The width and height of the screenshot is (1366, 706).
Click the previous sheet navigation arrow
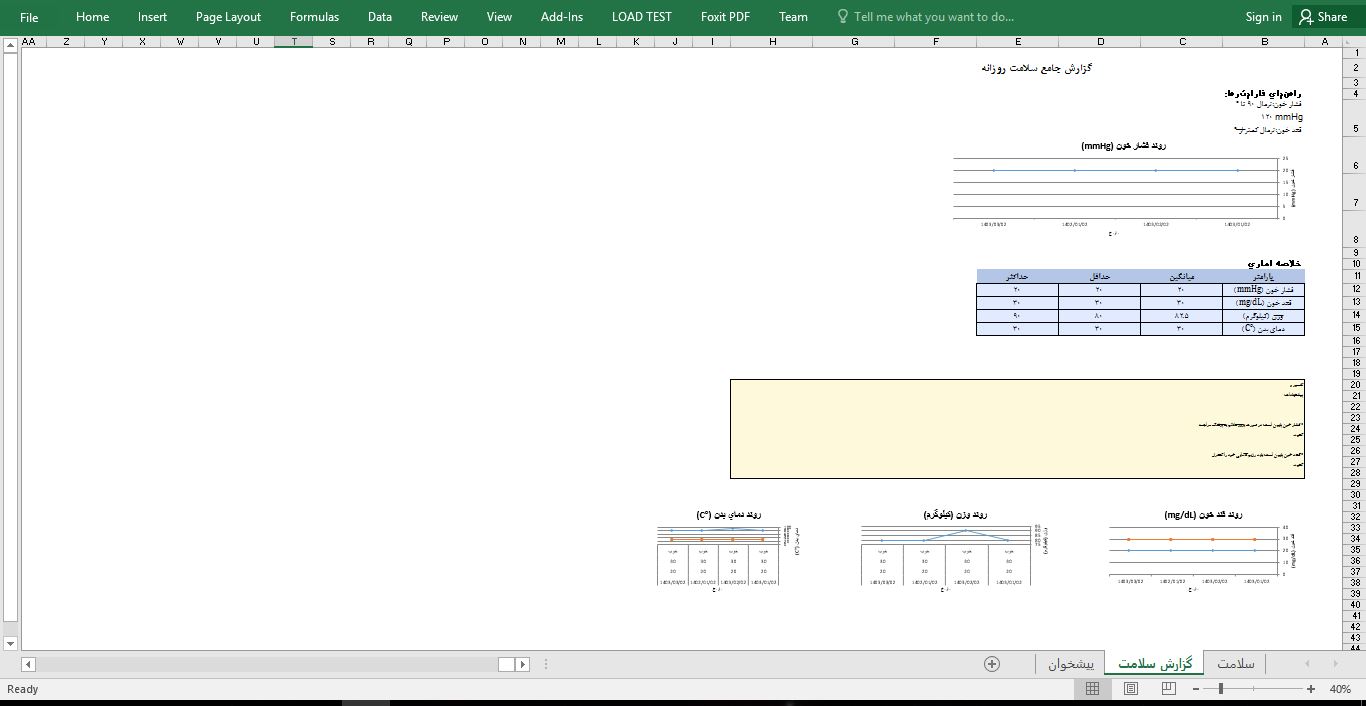pyautogui.click(x=1307, y=664)
